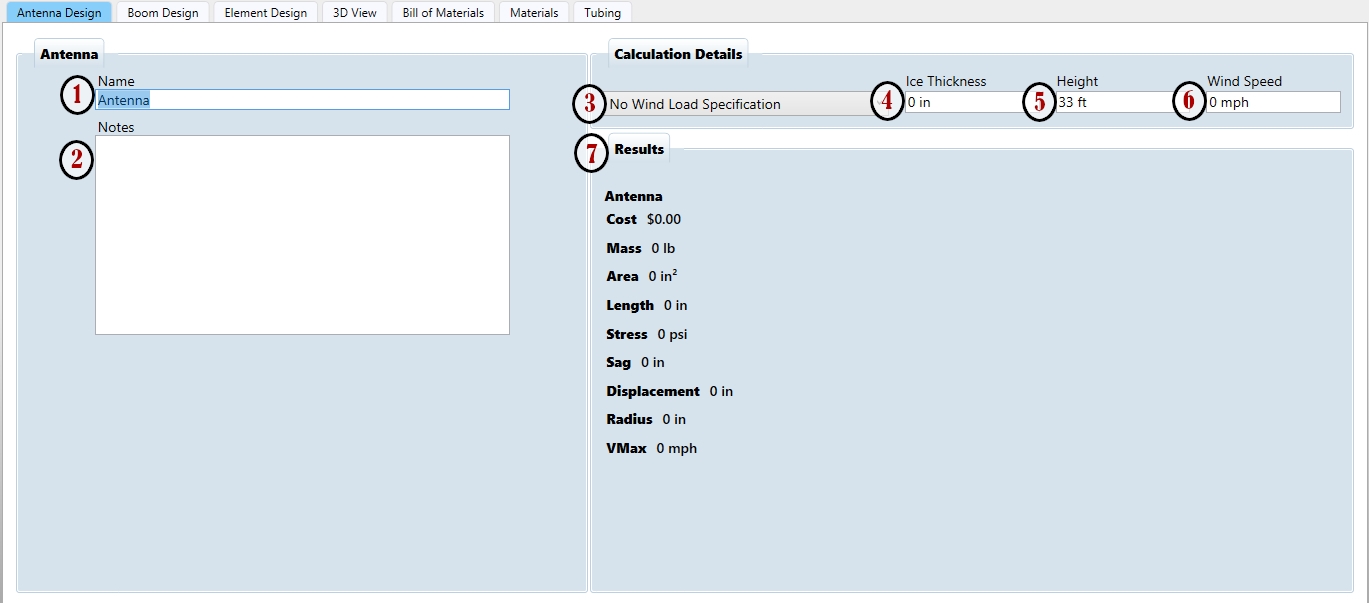Click the number 5 marker by Height
This screenshot has width=1369, height=603.
1039,102
